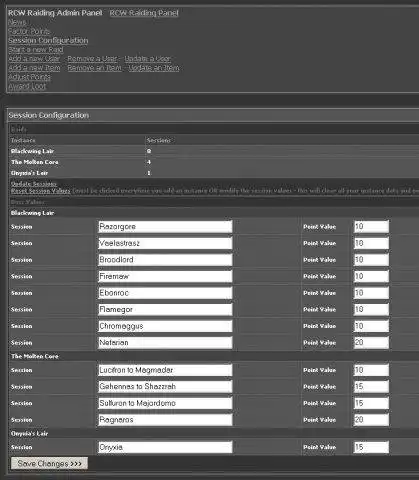Go to the News page link

point(17,22)
